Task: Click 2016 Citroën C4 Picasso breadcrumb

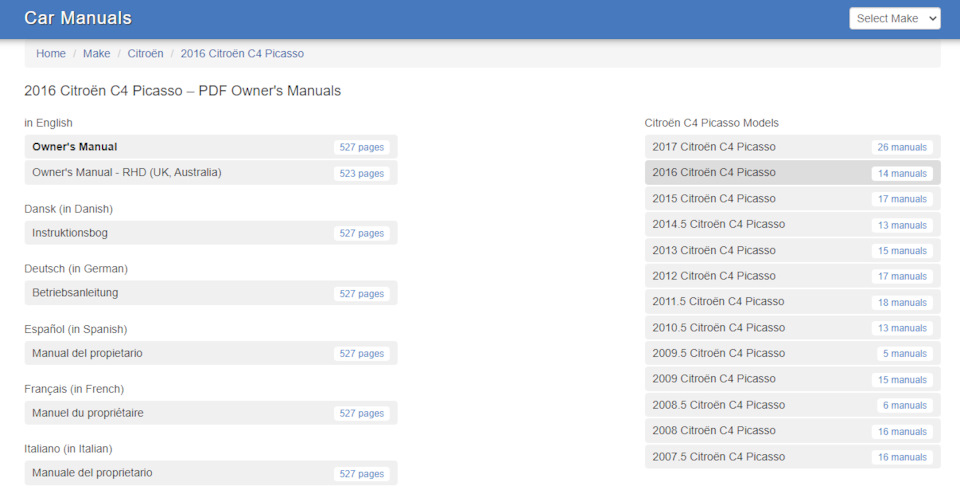Action: (242, 53)
